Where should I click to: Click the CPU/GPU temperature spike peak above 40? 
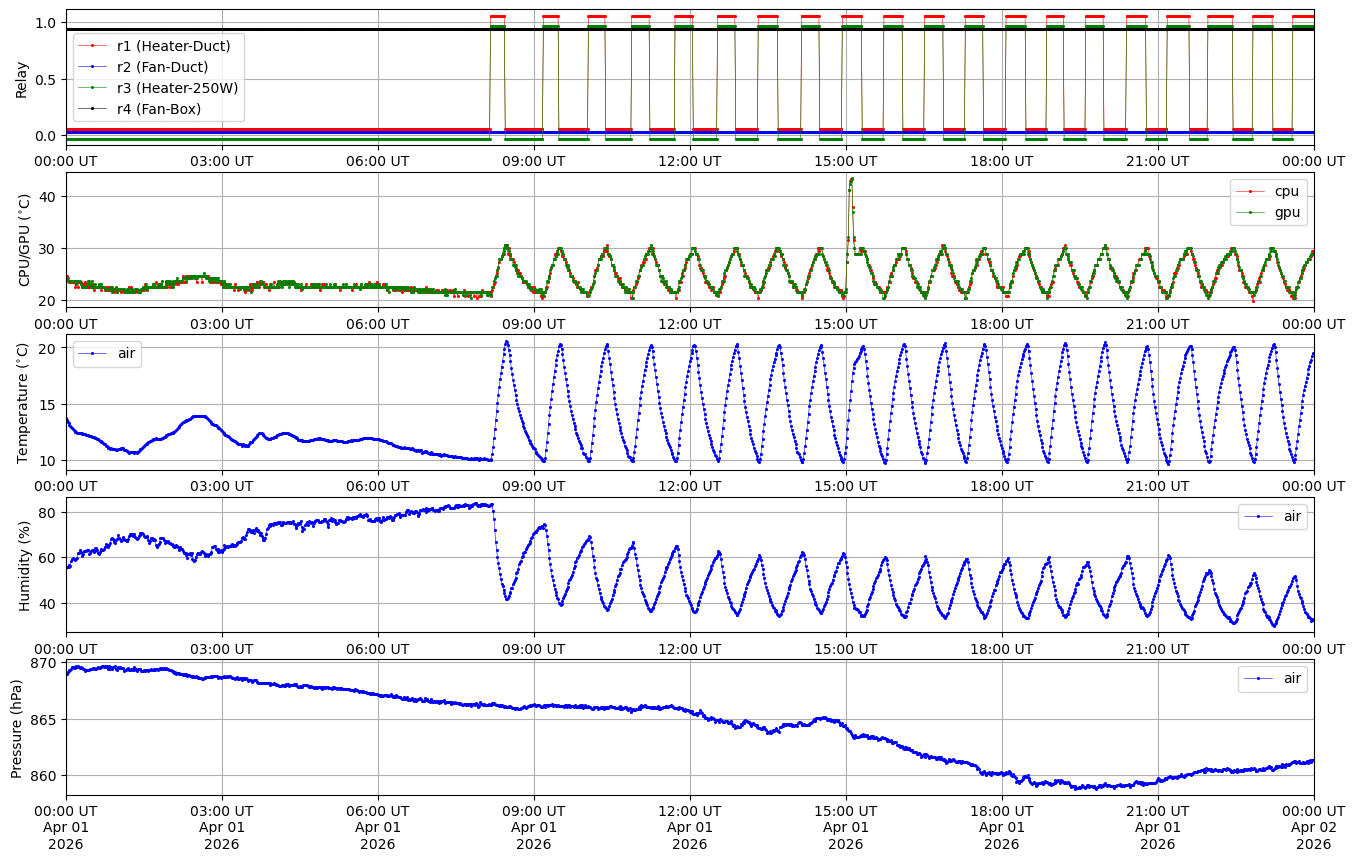[851, 179]
